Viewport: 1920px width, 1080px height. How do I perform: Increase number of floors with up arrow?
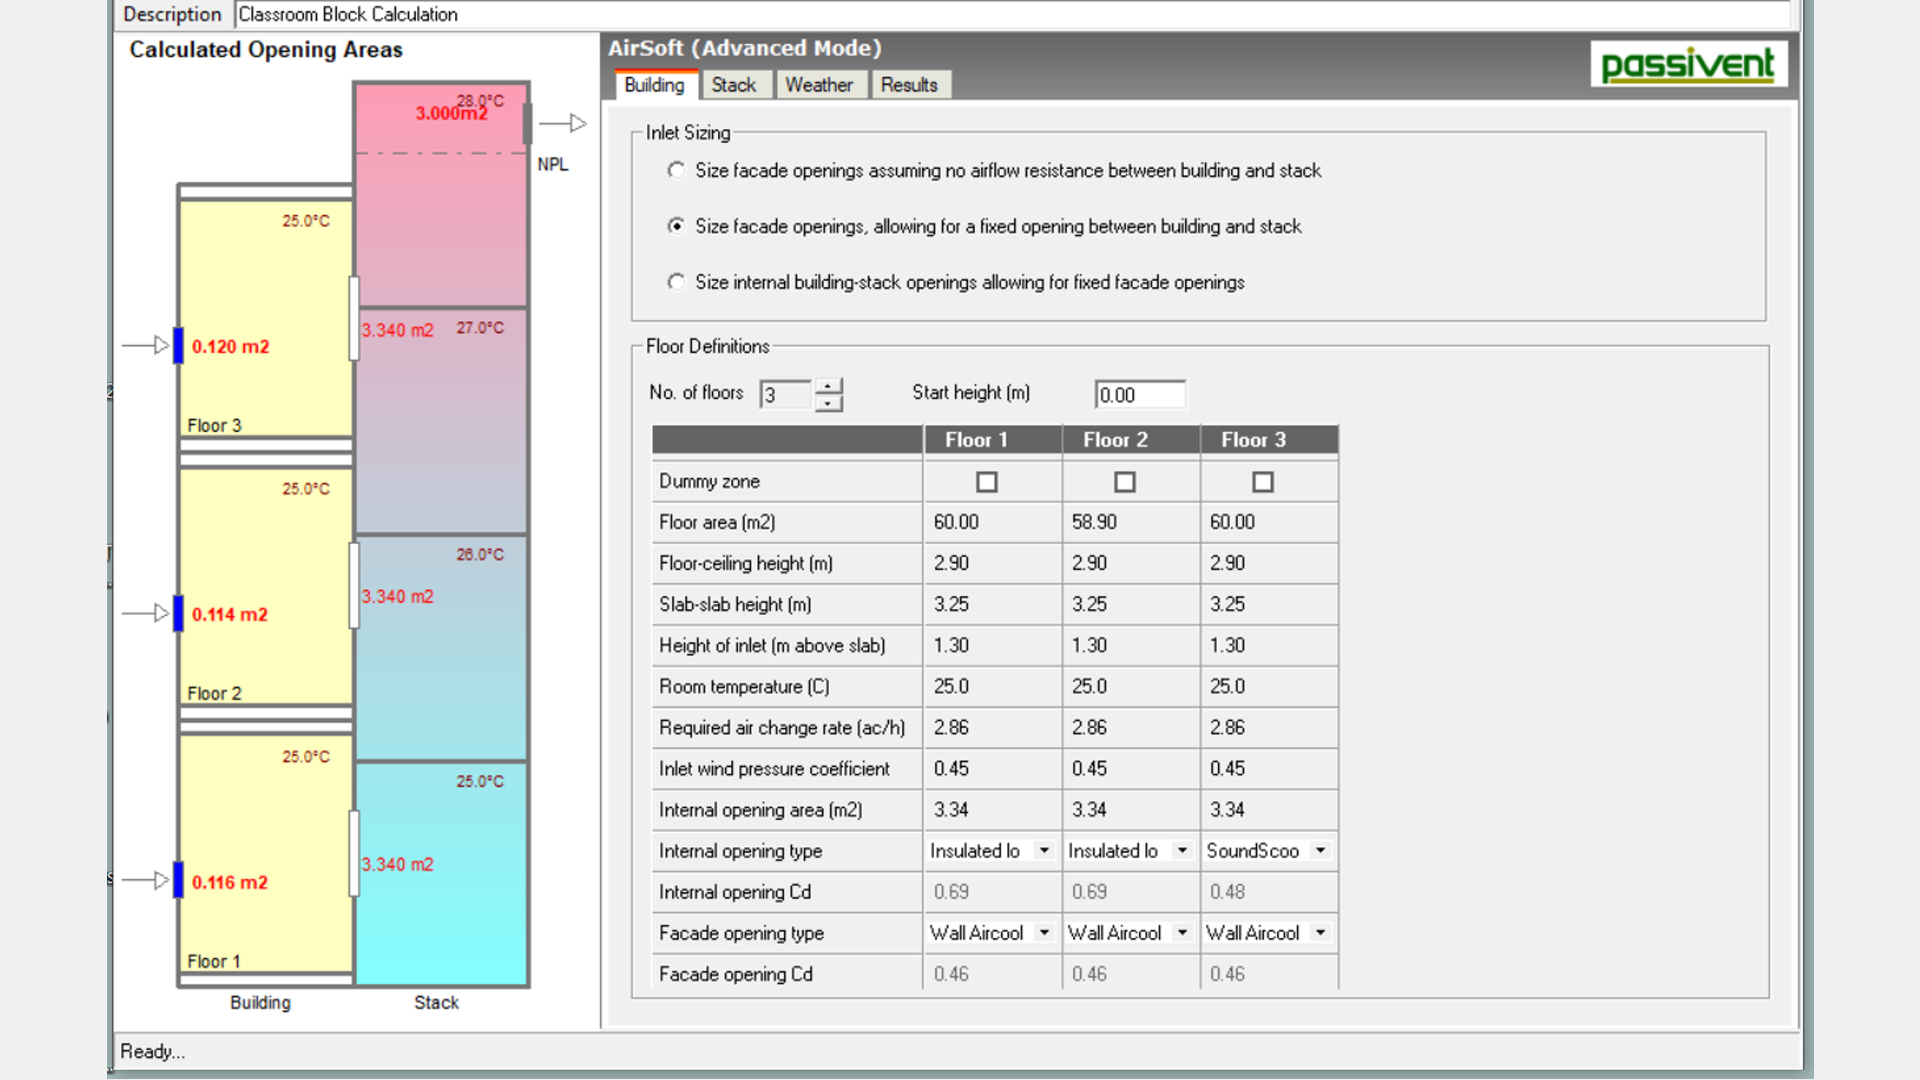click(828, 387)
